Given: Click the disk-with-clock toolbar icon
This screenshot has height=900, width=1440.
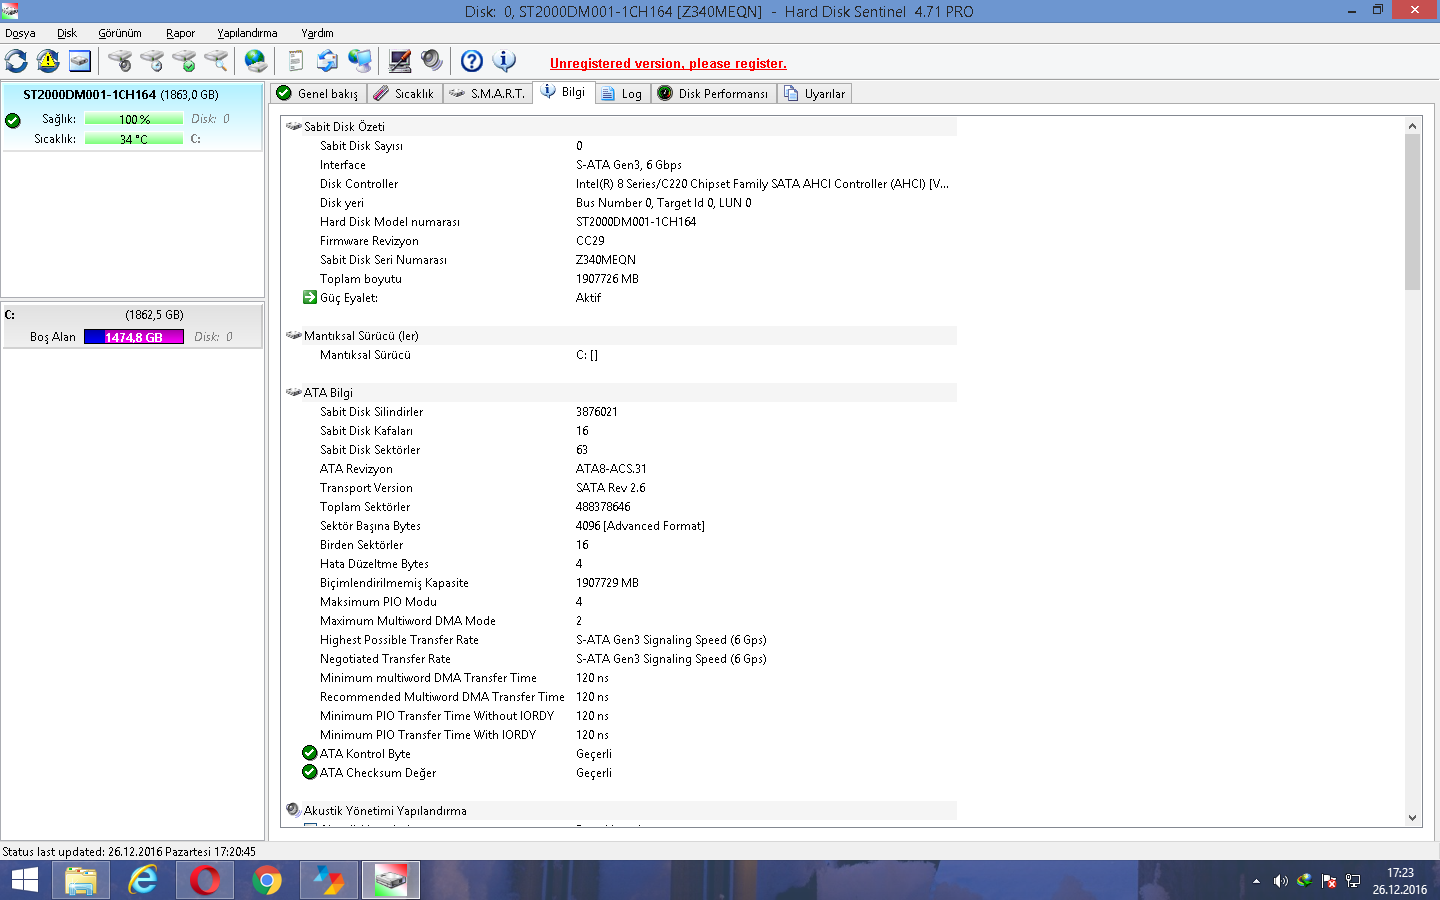Looking at the screenshot, I should (152, 61).
